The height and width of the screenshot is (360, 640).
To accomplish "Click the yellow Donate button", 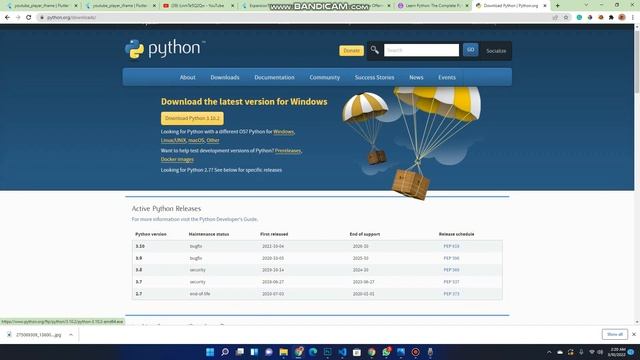I will [351, 51].
